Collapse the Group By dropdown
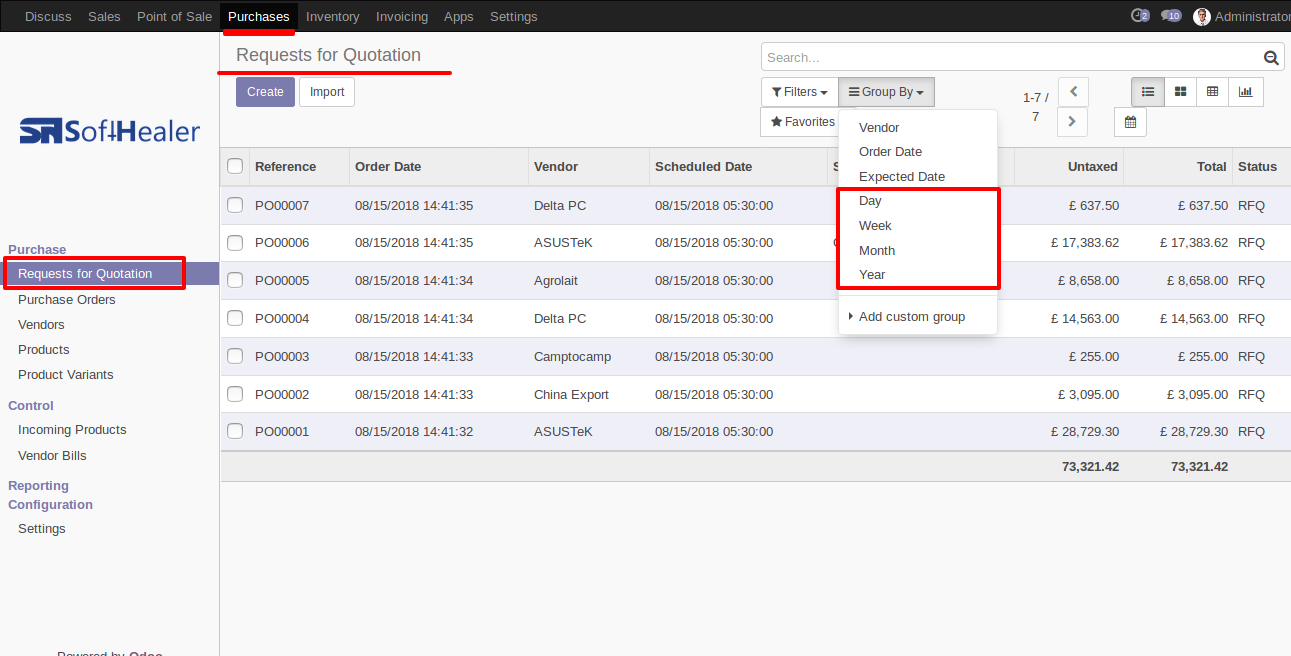Image resolution: width=1291 pixels, height=656 pixels. pyautogui.click(x=886, y=92)
